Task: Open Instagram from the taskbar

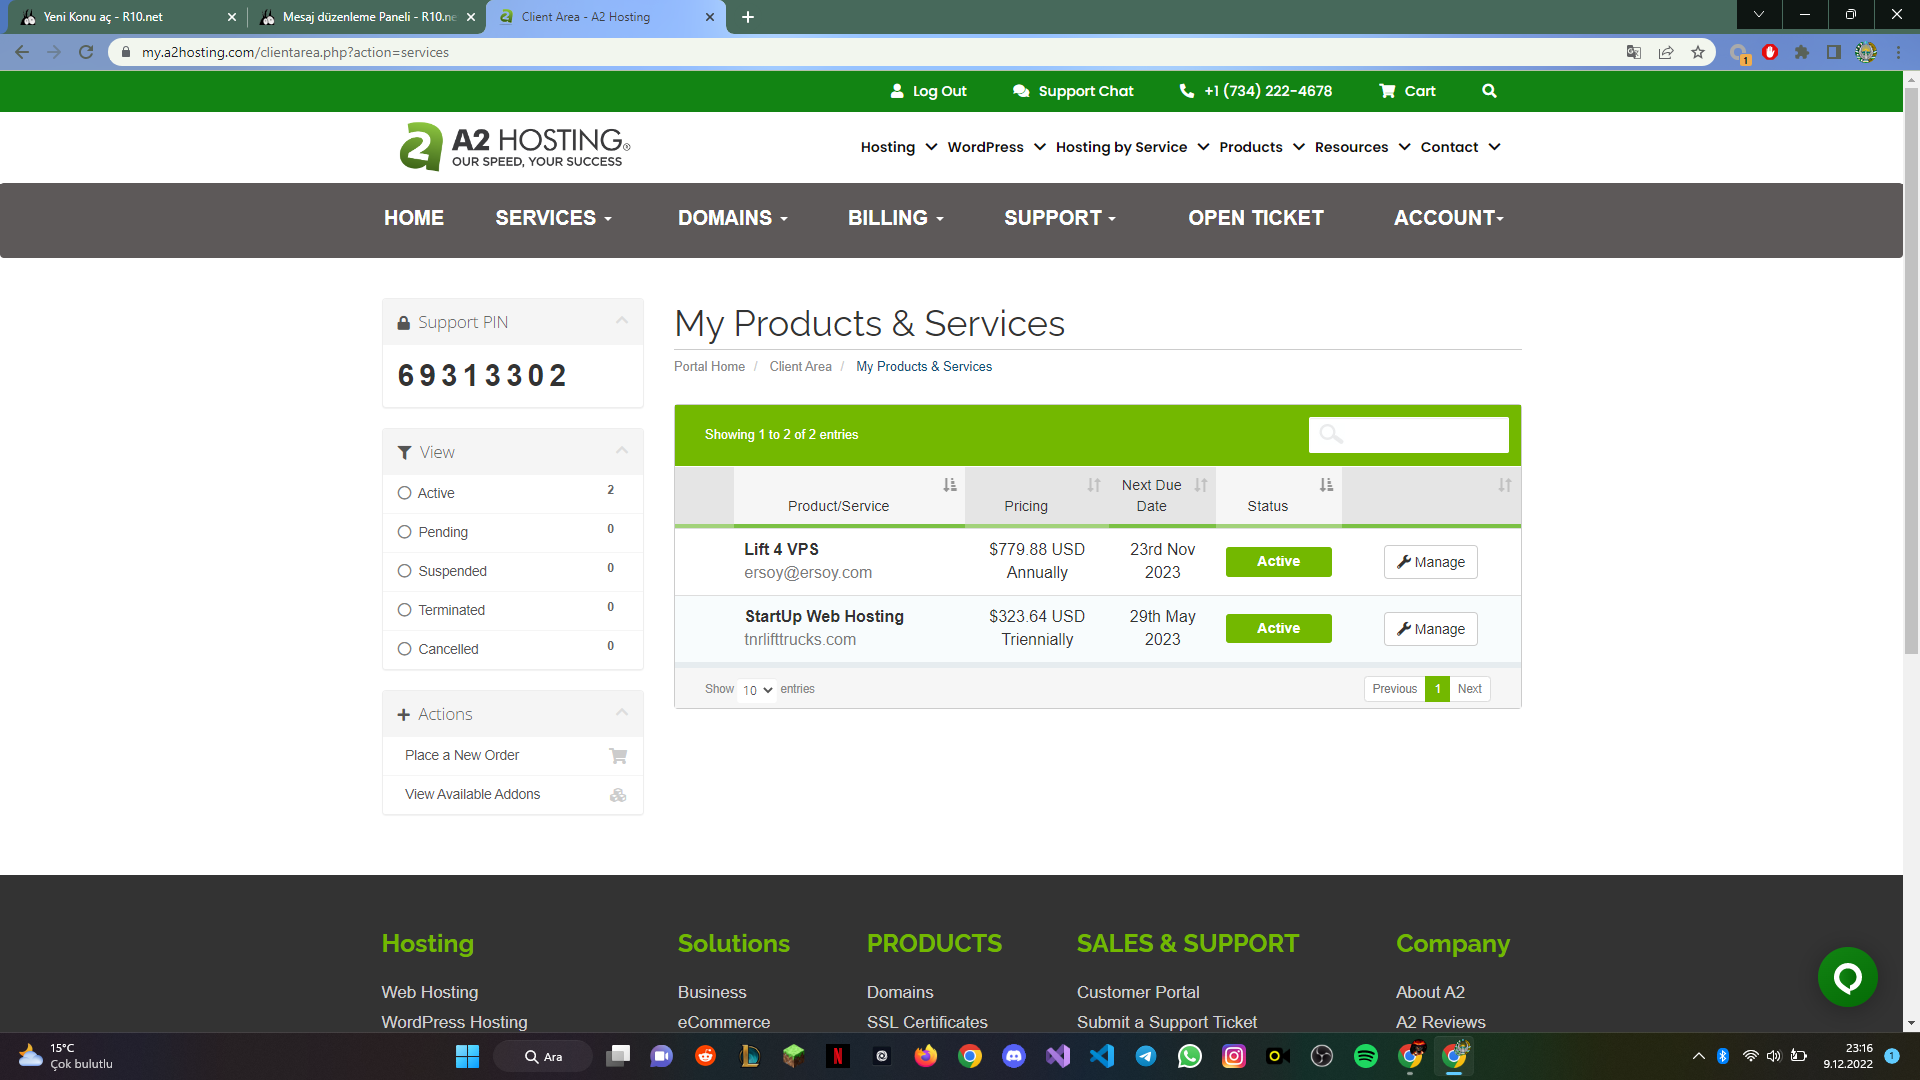Action: (x=1234, y=1056)
